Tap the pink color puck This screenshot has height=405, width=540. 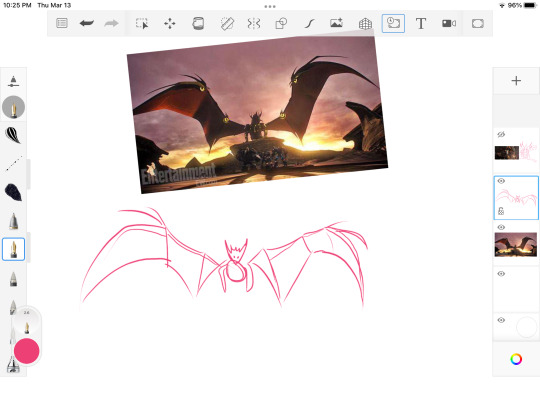(x=27, y=351)
